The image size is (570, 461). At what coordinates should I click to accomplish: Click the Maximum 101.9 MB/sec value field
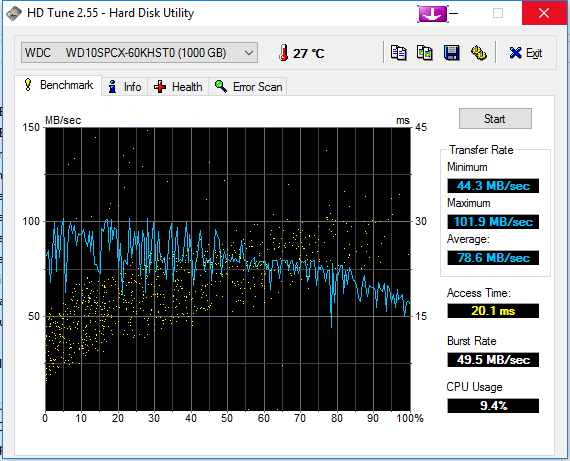pos(493,221)
